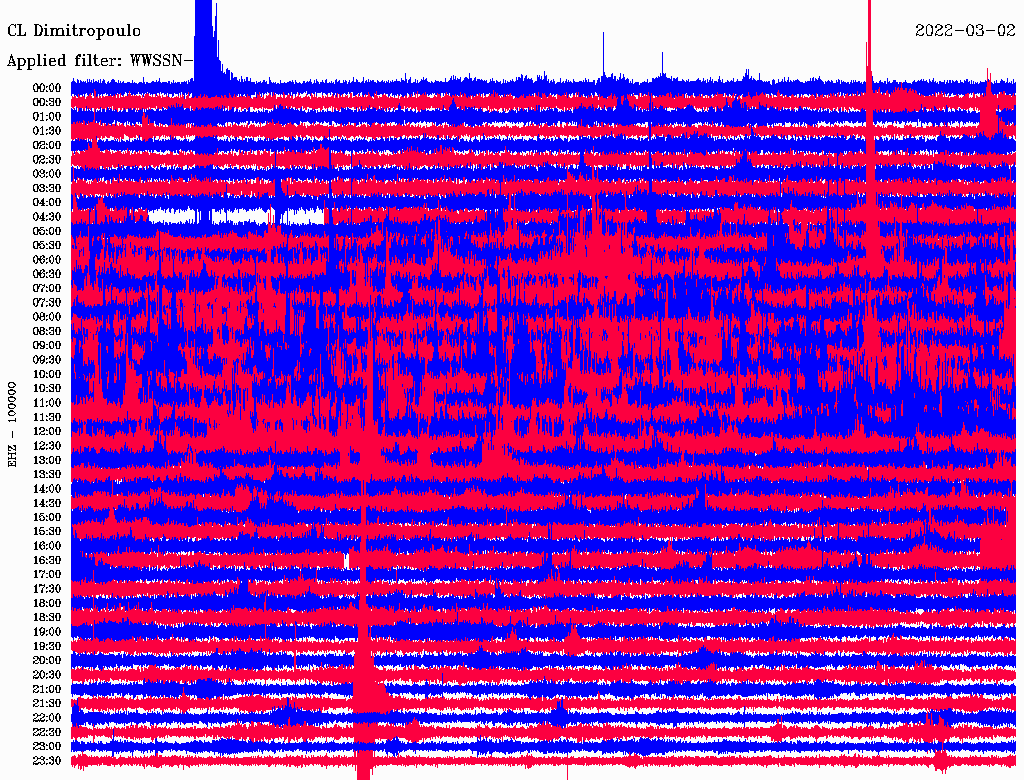Image resolution: width=1024 pixels, height=780 pixels.
Task: Click the 02:00 trace time label
Action: (47, 145)
